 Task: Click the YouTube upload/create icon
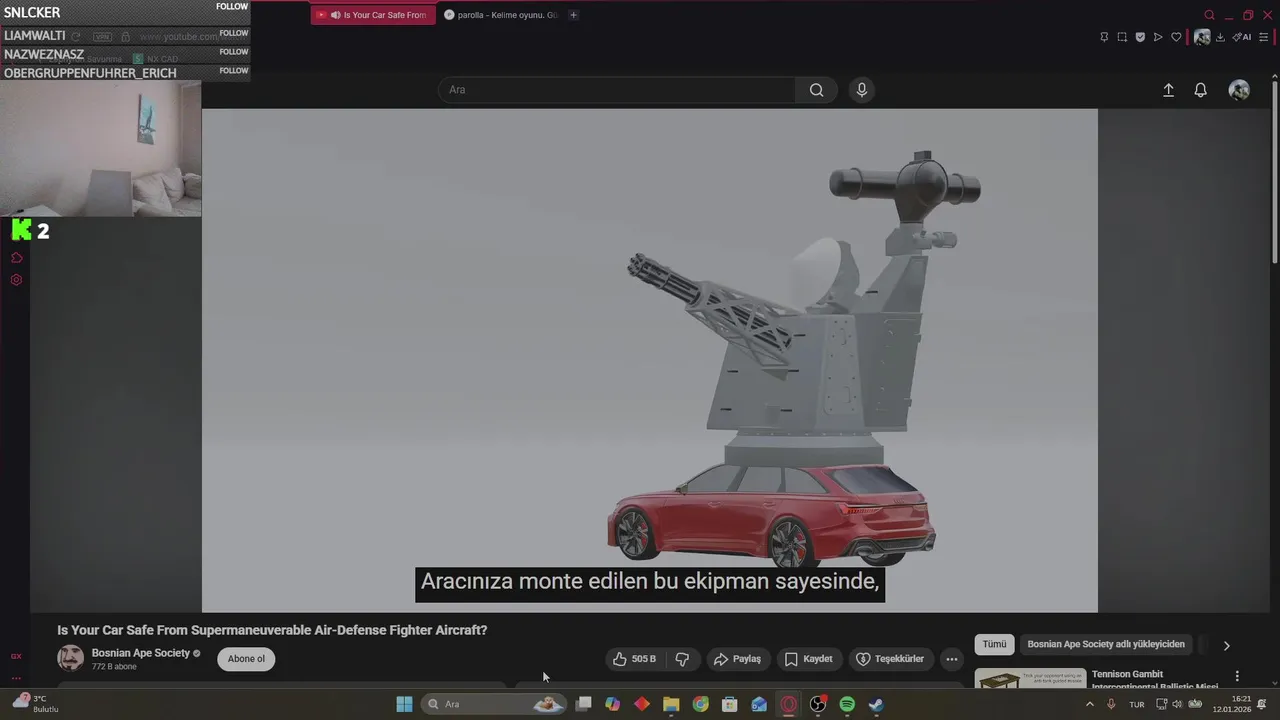tap(1168, 90)
